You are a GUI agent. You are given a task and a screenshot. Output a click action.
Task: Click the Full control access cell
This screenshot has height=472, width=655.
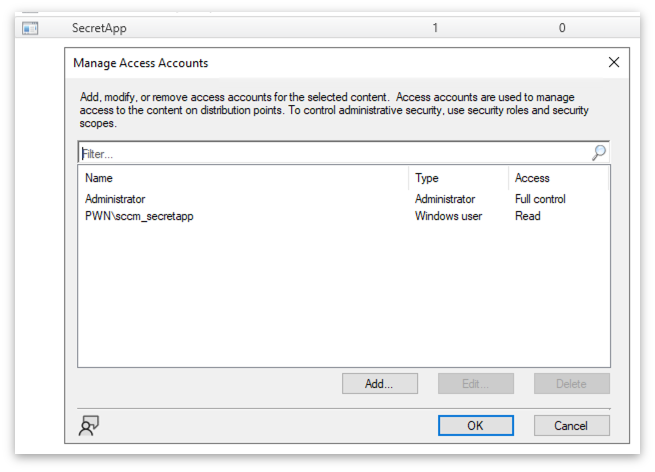click(540, 199)
